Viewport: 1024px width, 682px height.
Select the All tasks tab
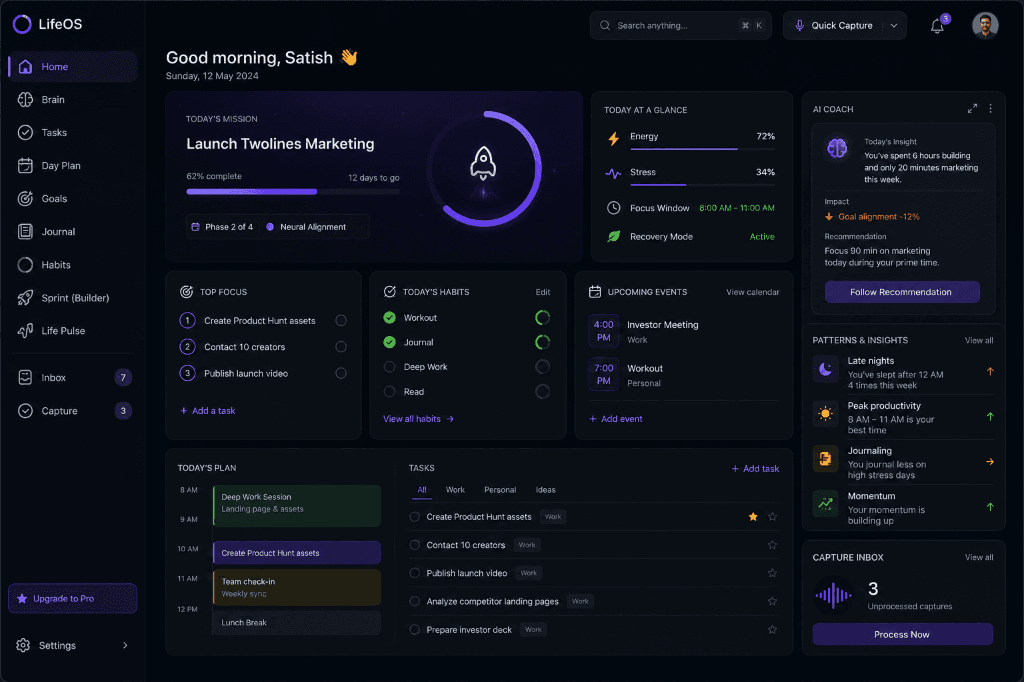[422, 490]
